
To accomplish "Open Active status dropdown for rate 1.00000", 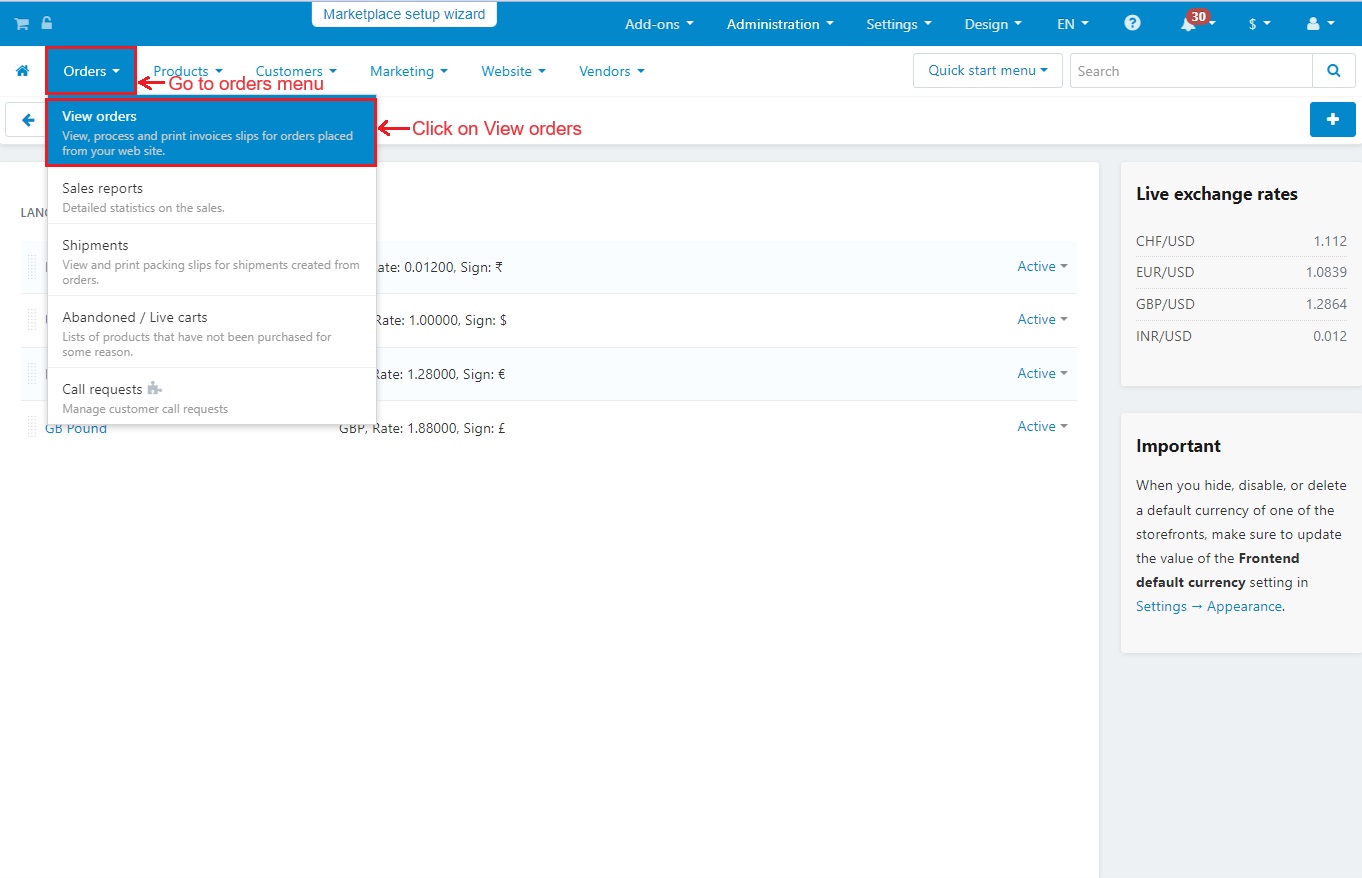I will click(1042, 320).
